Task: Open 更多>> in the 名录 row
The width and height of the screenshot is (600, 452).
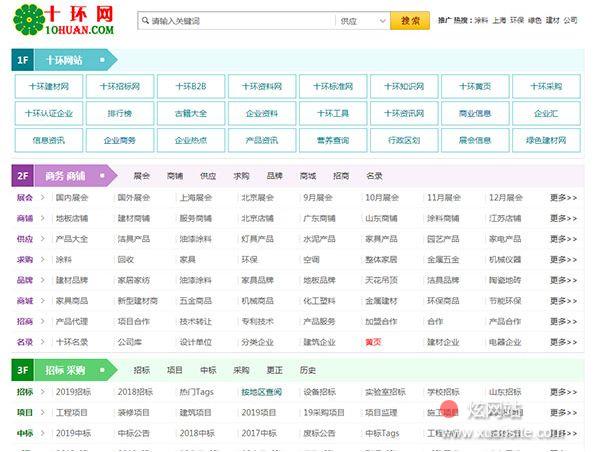Action: [563, 342]
